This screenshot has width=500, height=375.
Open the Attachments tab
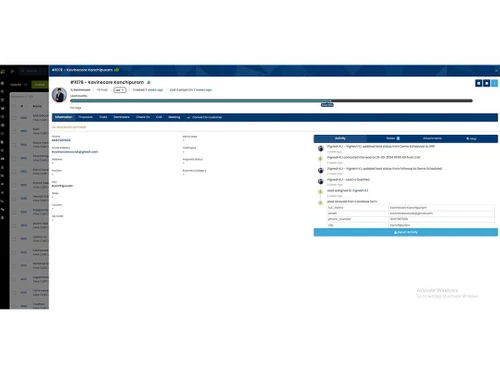pyautogui.click(x=432, y=138)
